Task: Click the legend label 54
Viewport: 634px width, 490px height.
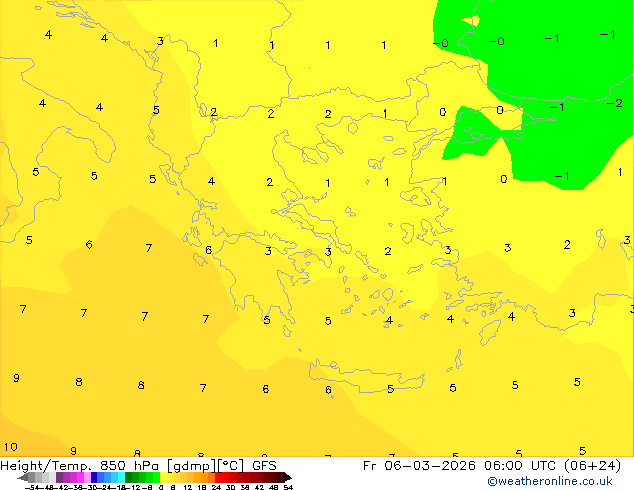Action: click(x=288, y=487)
